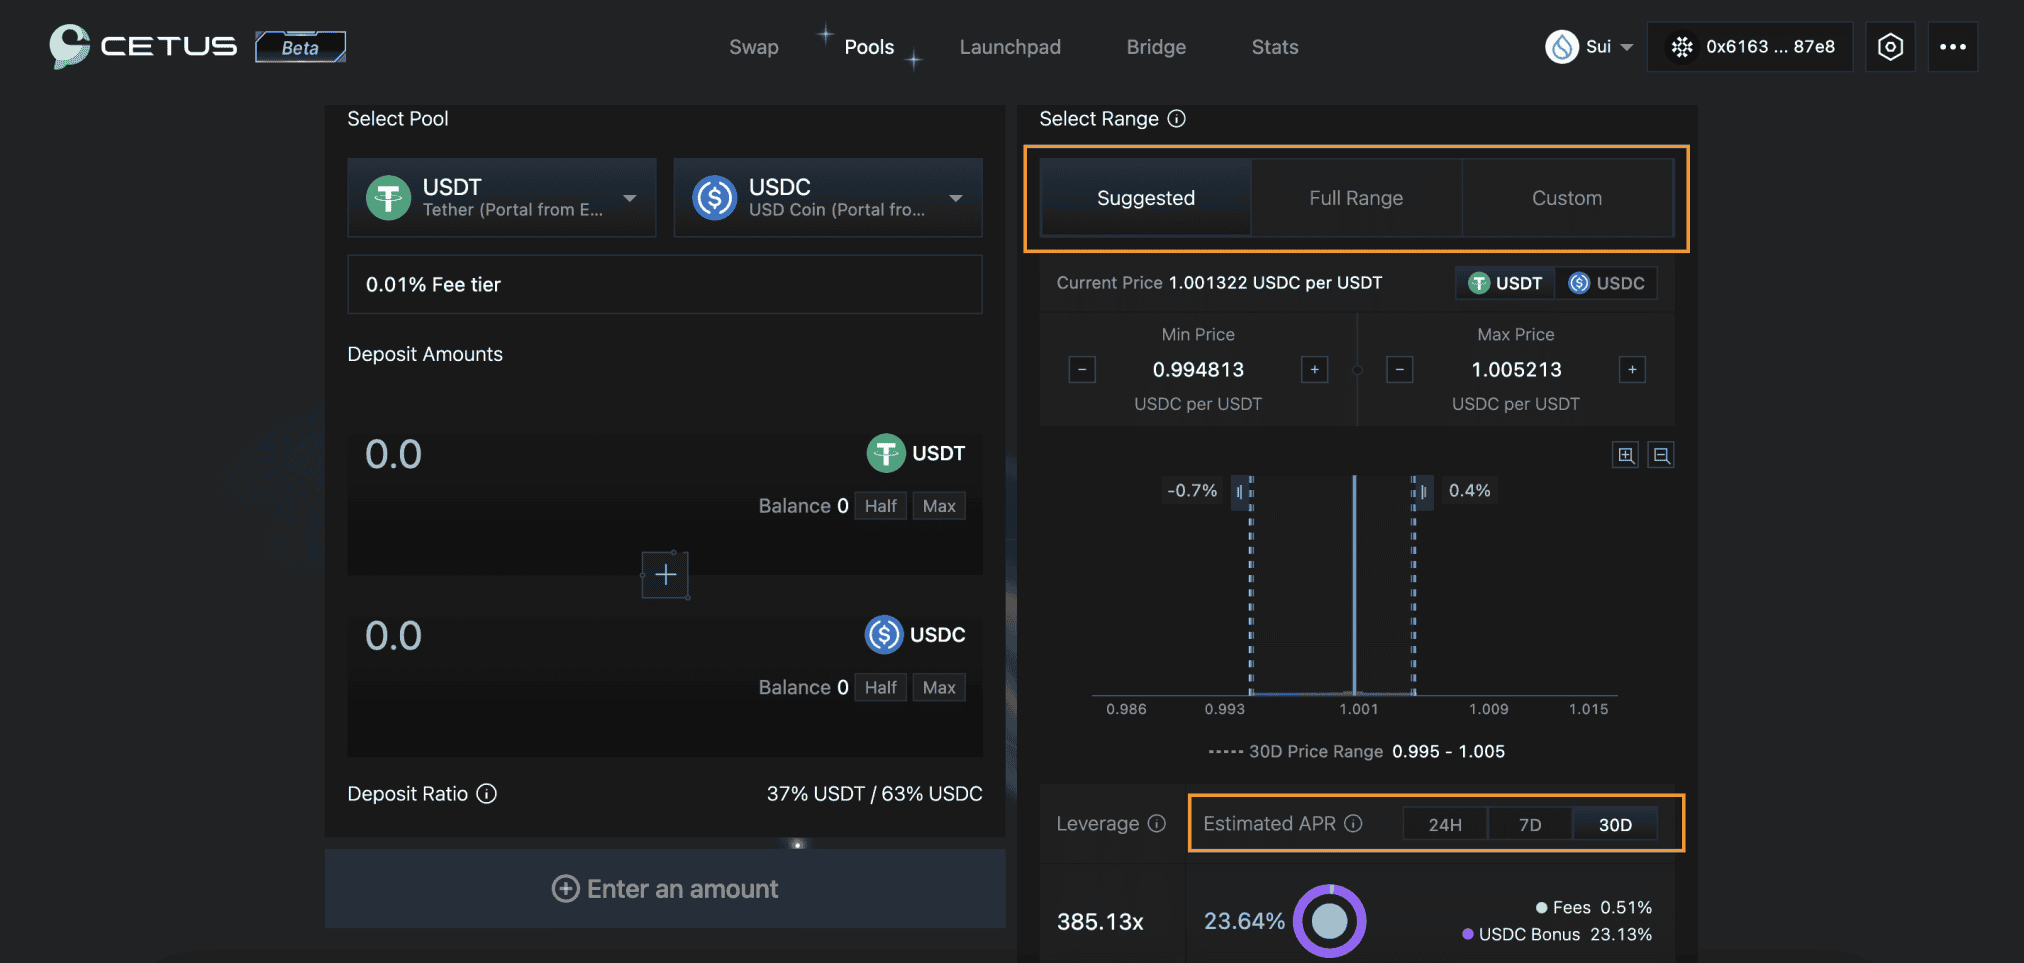
Task: Click the APR donut chart
Action: click(x=1330, y=920)
